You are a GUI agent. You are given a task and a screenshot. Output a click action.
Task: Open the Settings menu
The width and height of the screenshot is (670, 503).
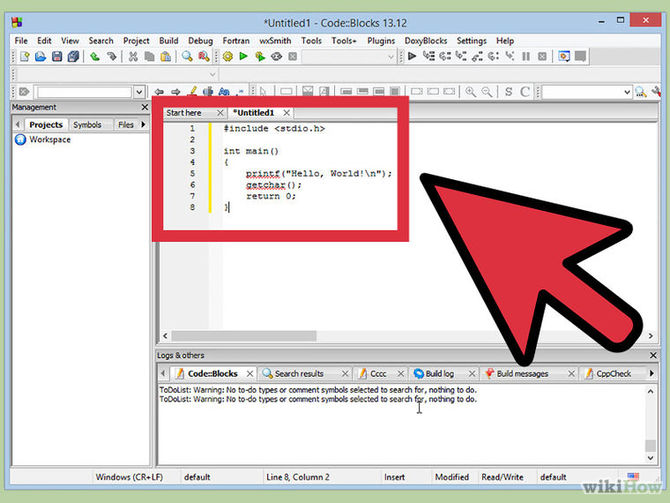pyautogui.click(x=471, y=41)
